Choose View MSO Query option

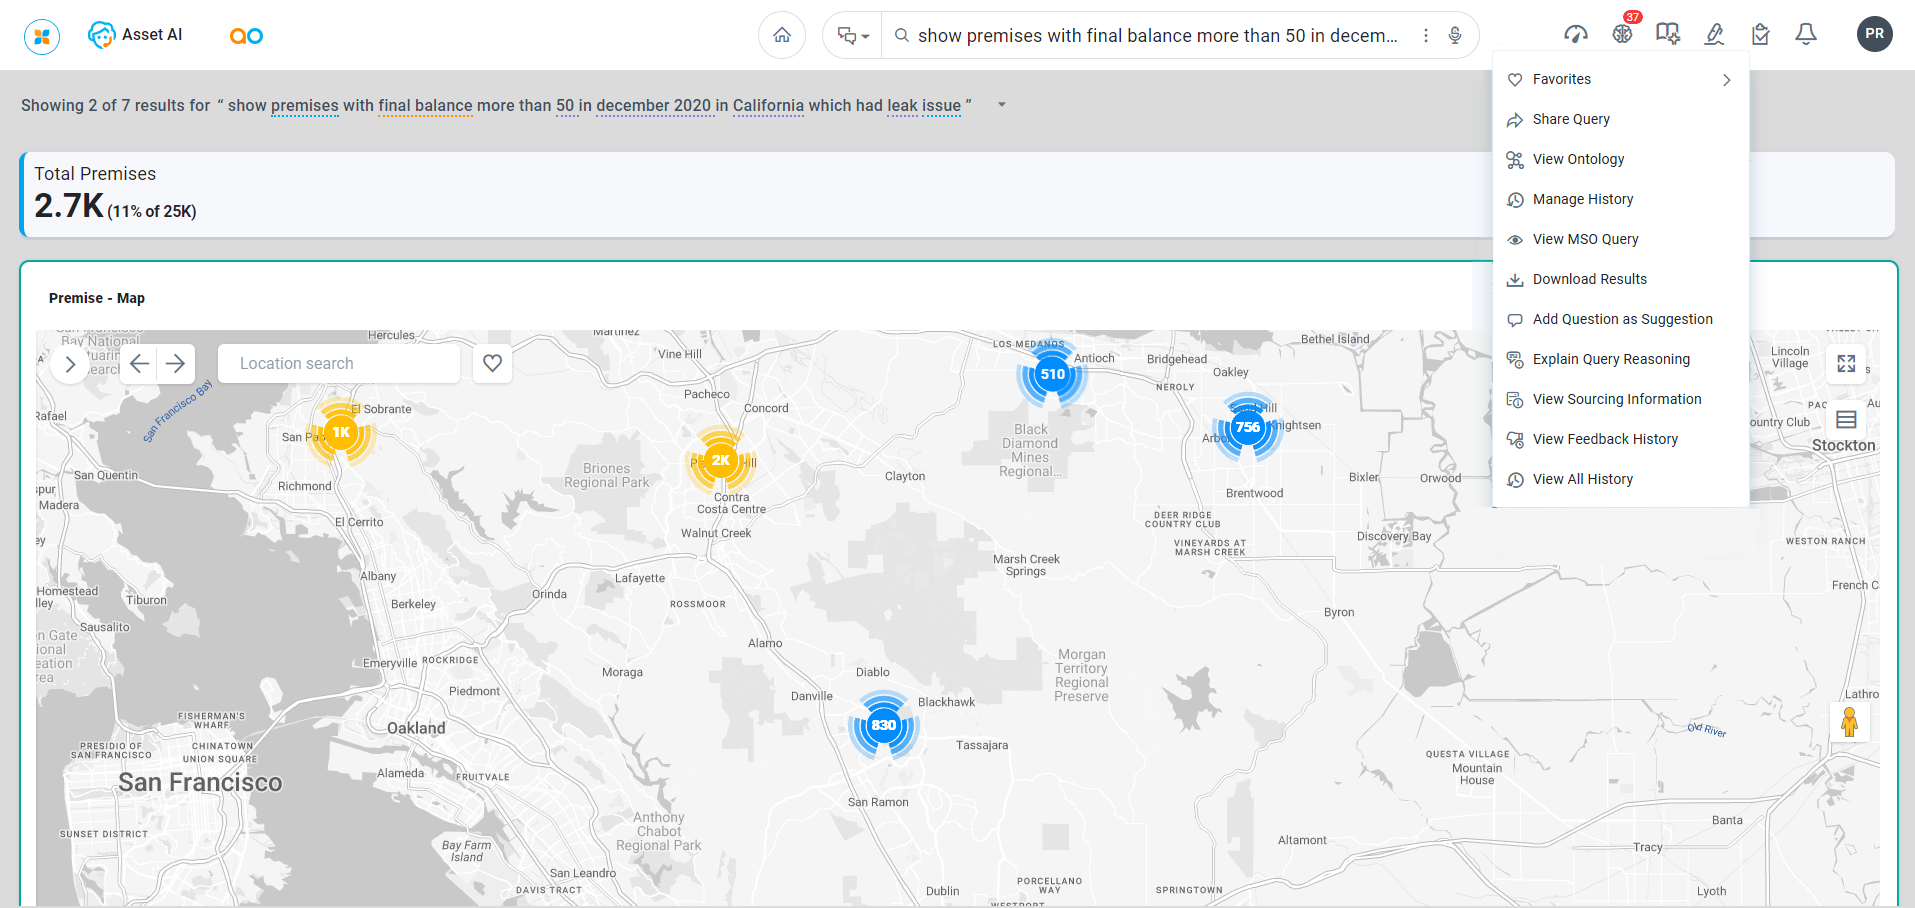point(1585,239)
